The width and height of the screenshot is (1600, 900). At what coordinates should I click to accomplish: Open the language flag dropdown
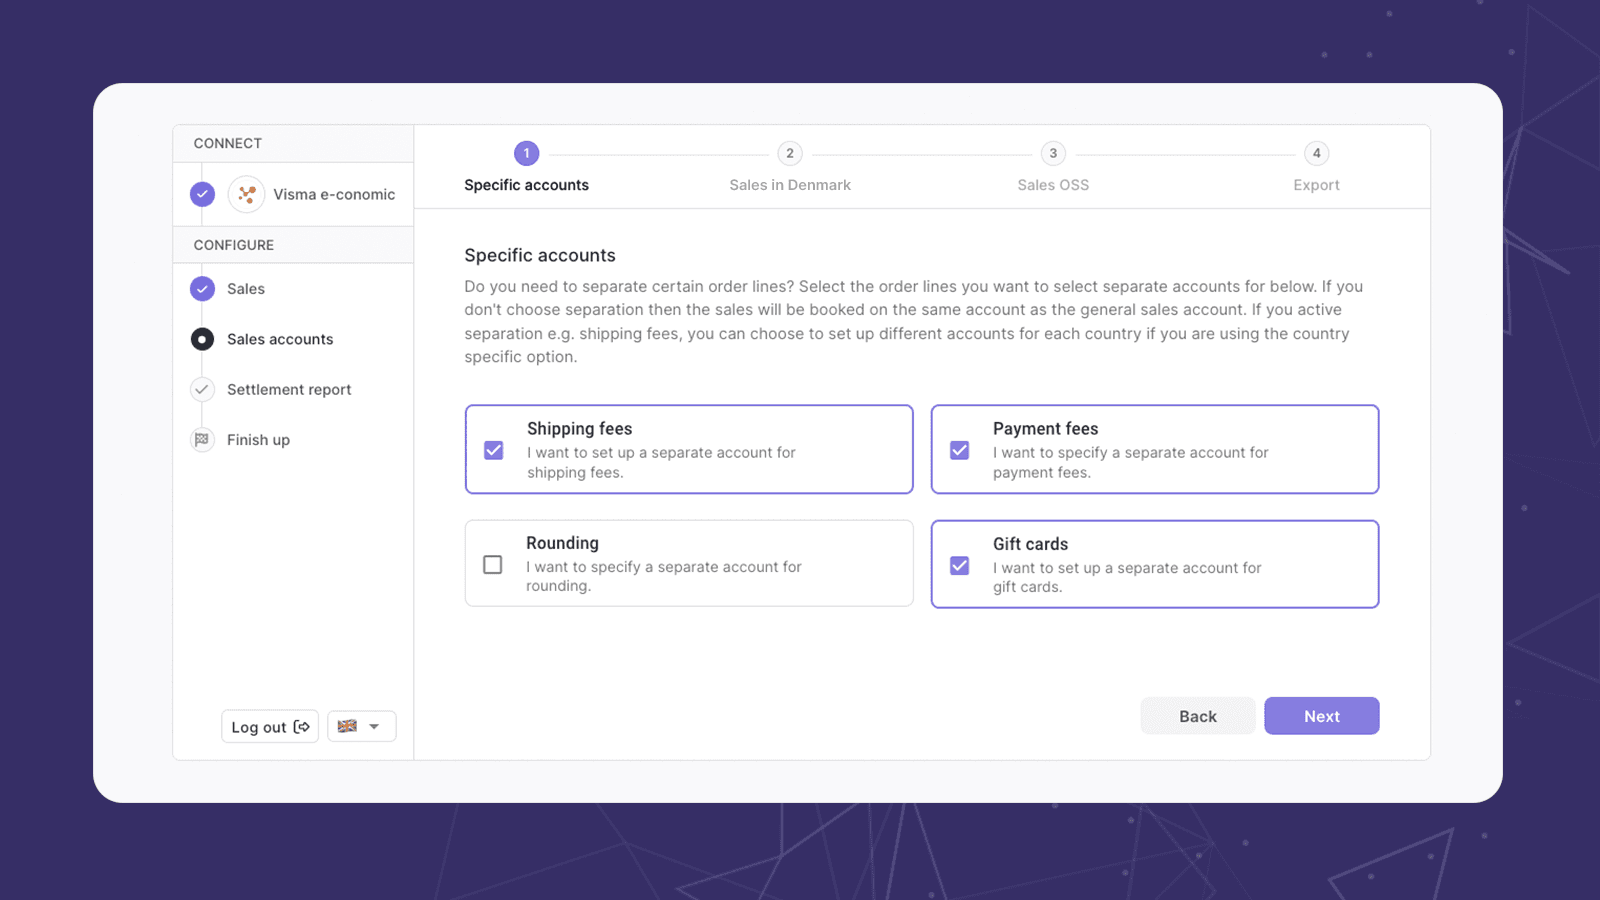click(x=361, y=727)
